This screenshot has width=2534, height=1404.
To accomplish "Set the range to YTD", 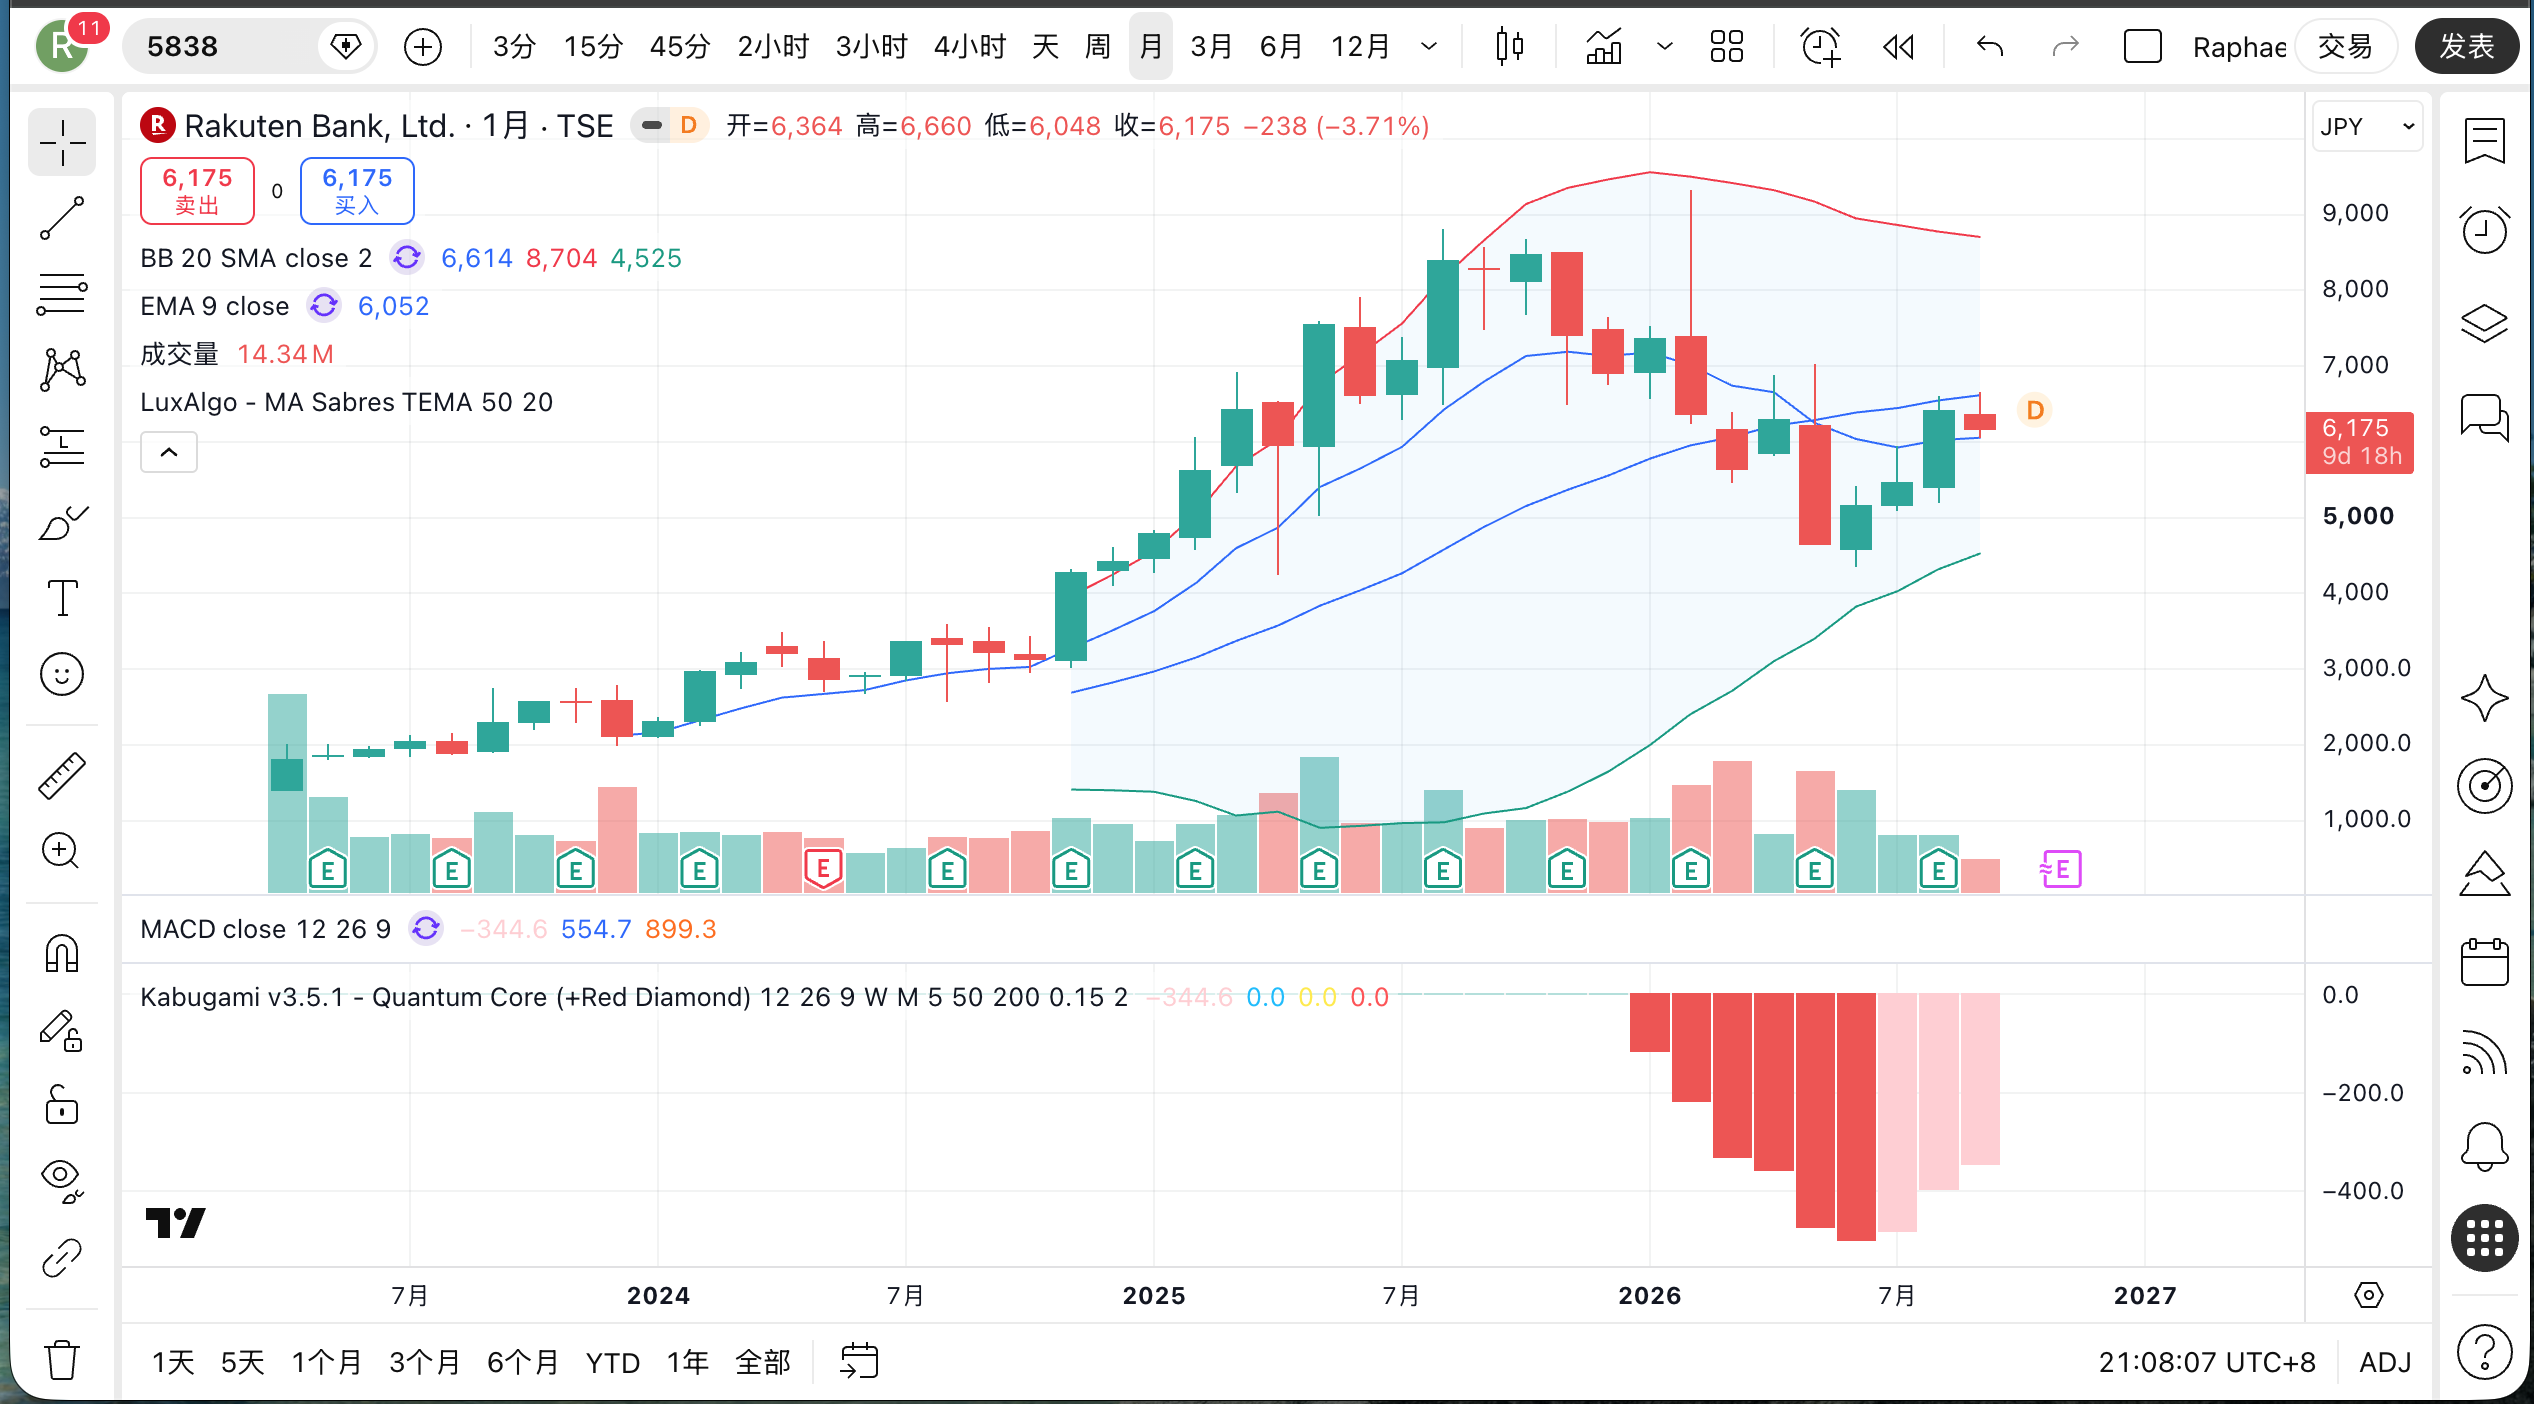I will click(612, 1362).
